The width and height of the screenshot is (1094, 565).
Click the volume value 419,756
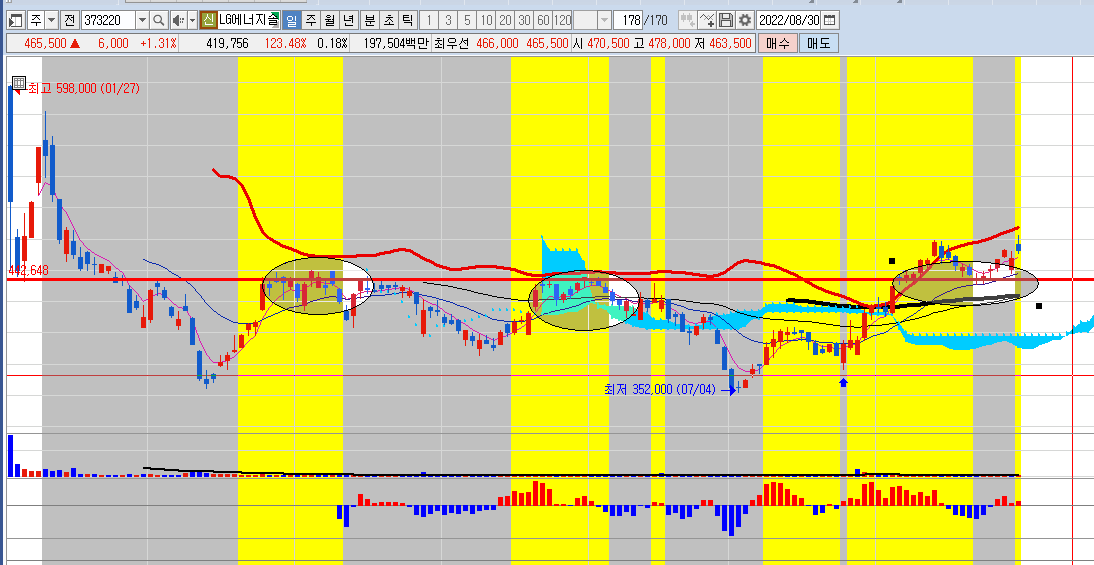click(x=227, y=43)
